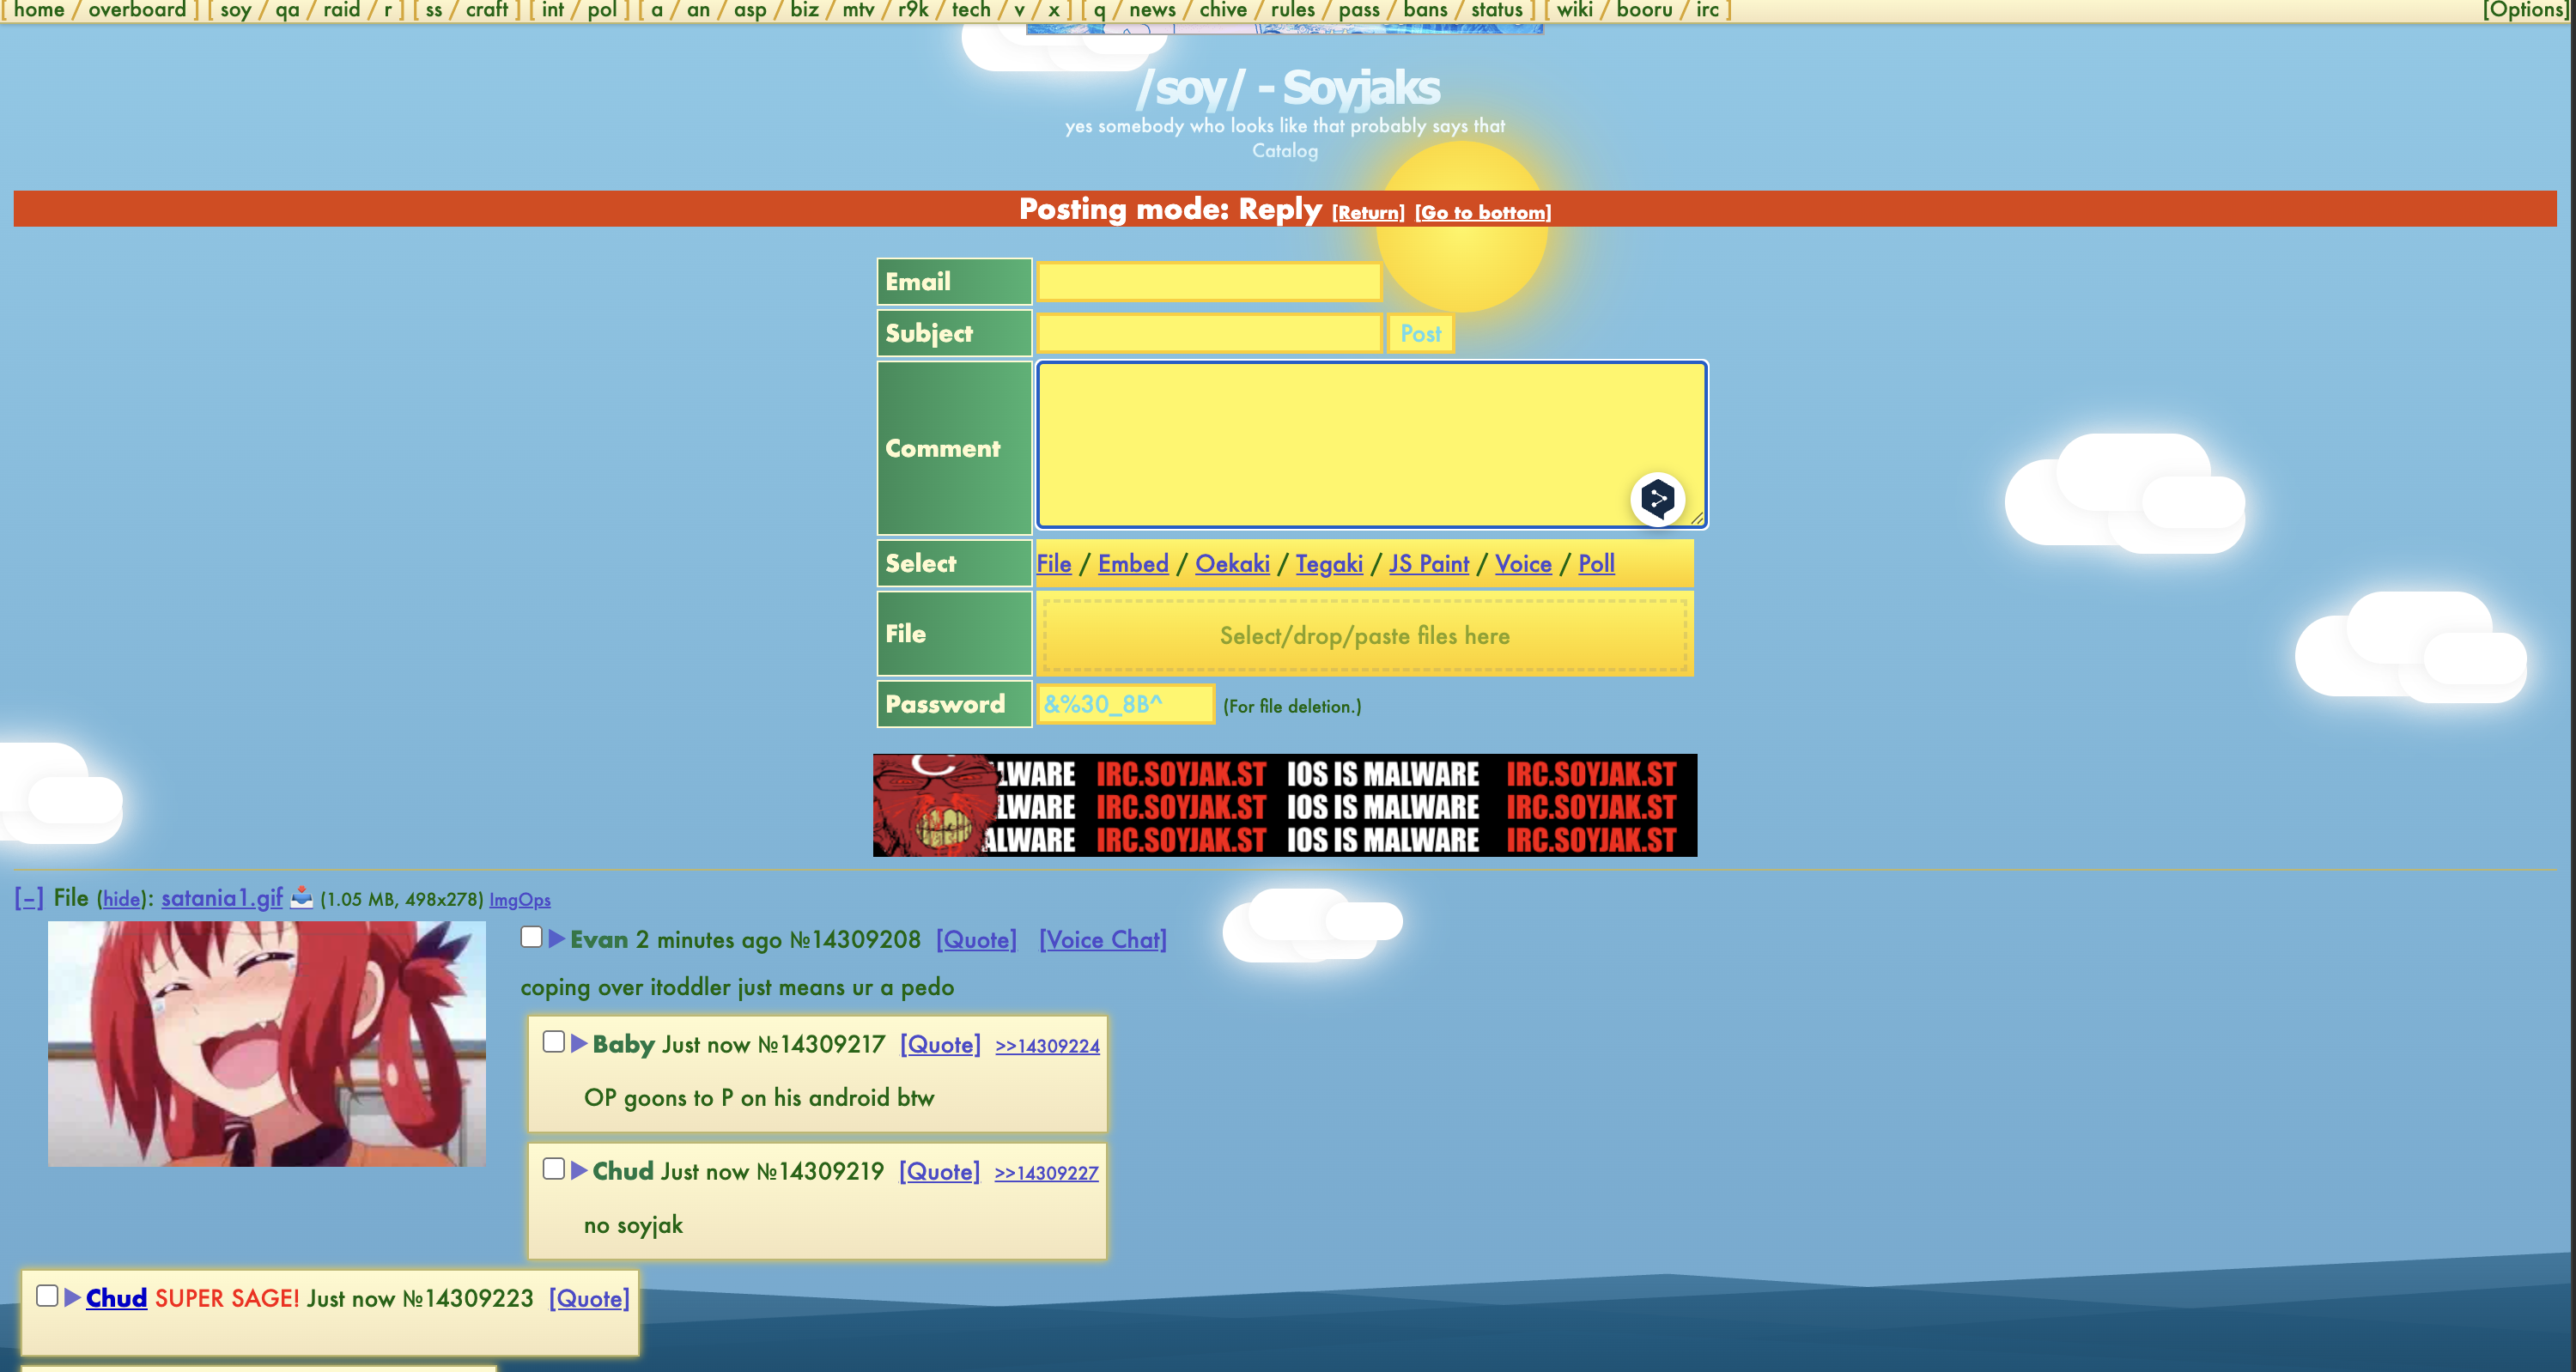Click the triangle menu arrow beside Evan
Screen dimensions: 2576x1372
click(x=557, y=939)
